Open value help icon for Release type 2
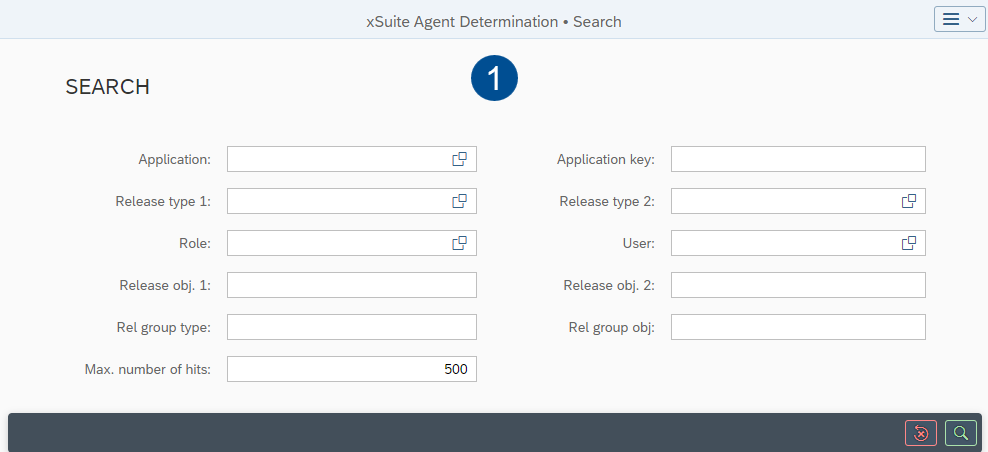Viewport: 988px width, 452px height. [909, 201]
